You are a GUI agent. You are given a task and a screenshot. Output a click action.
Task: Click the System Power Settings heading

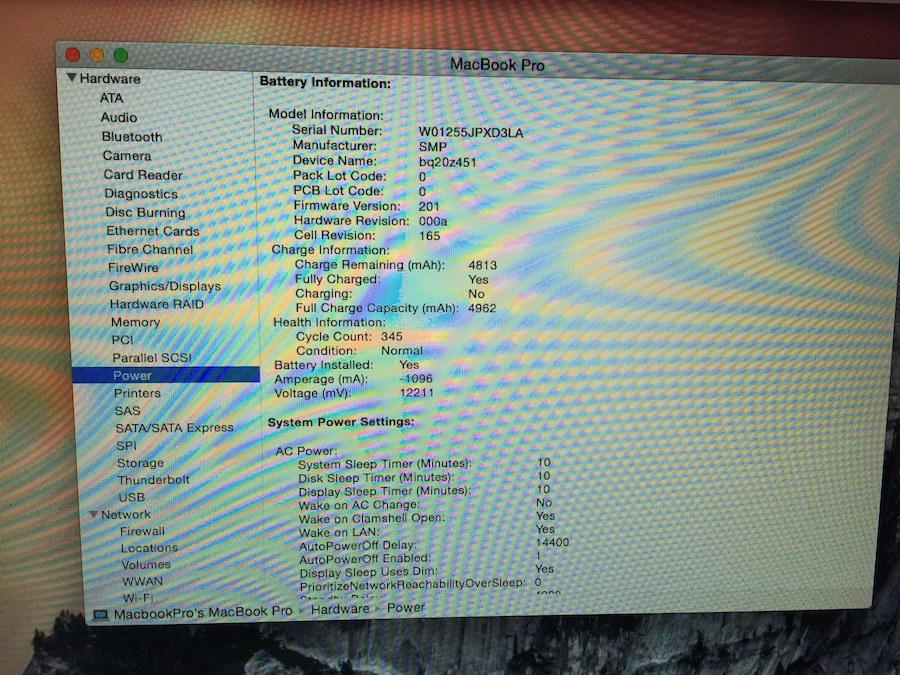340,422
